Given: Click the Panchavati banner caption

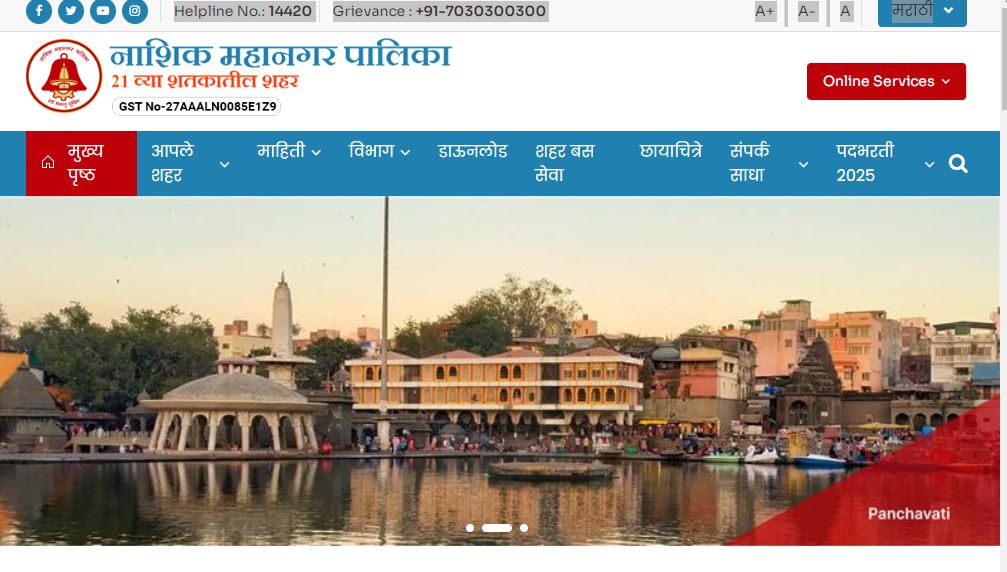Looking at the screenshot, I should (909, 514).
